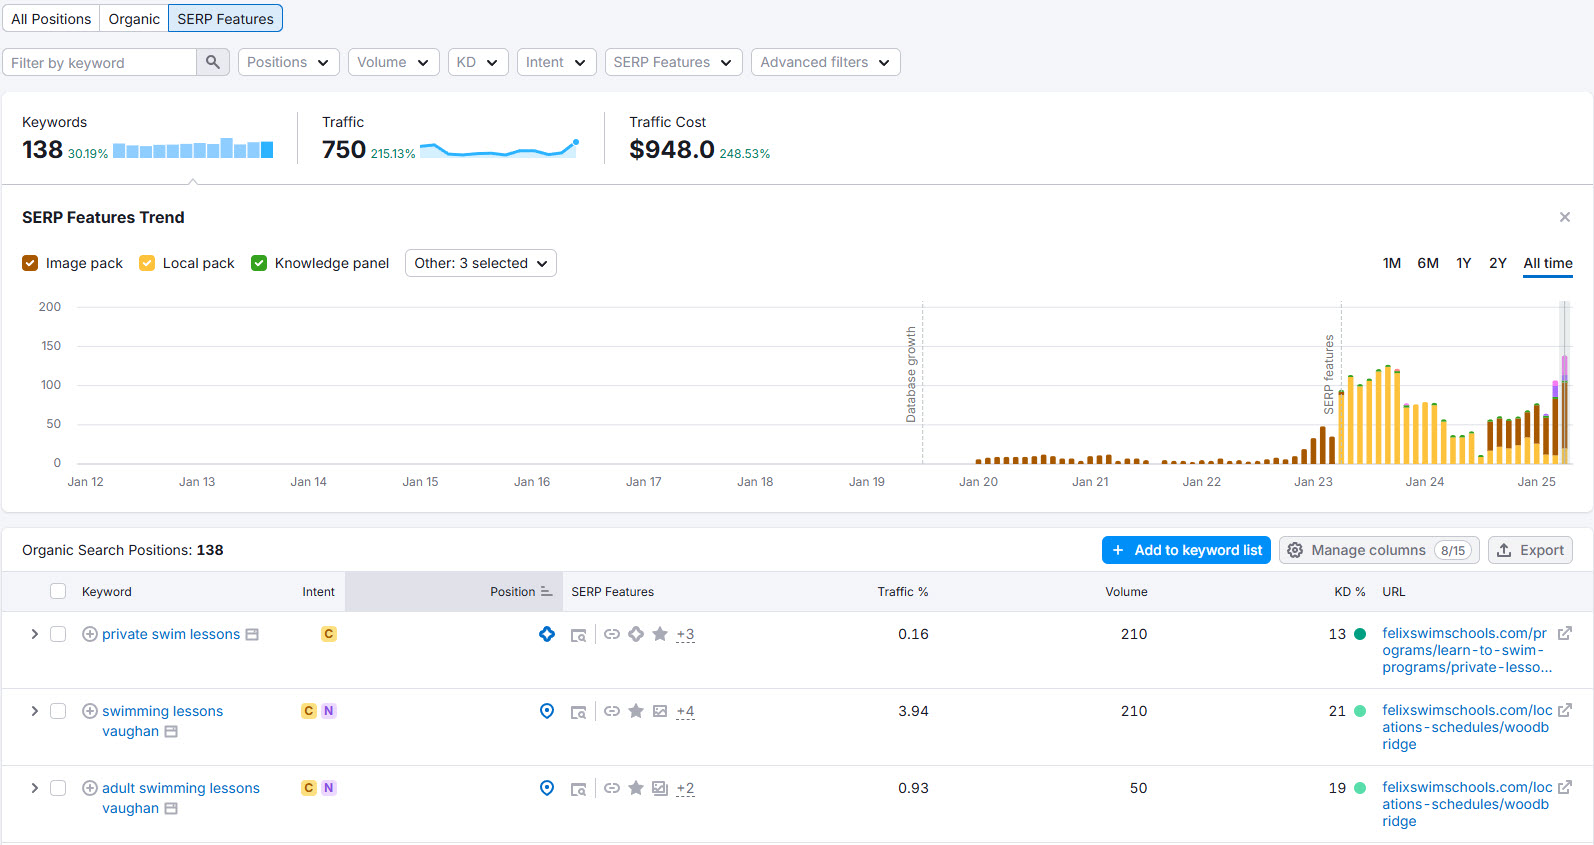Click plus icon beside swimming lessons vaughan
The image size is (1594, 845).
[x=90, y=711]
